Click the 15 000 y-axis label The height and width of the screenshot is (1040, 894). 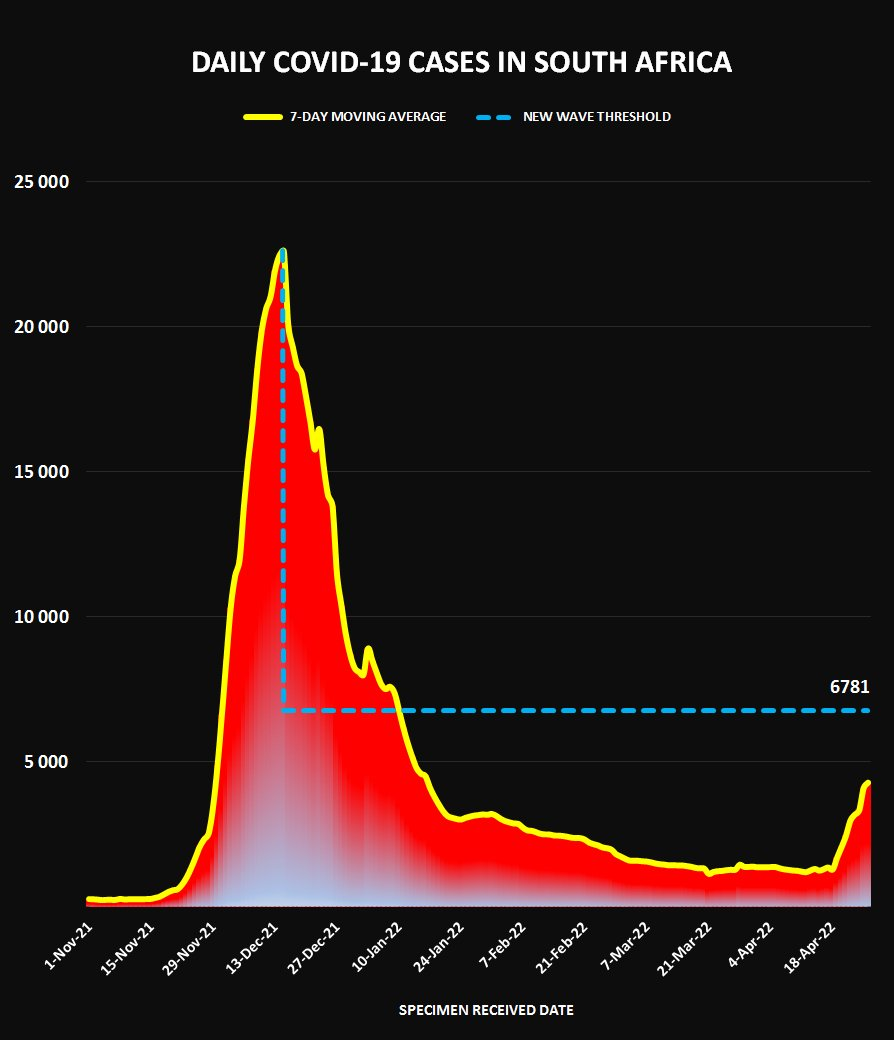[42, 472]
